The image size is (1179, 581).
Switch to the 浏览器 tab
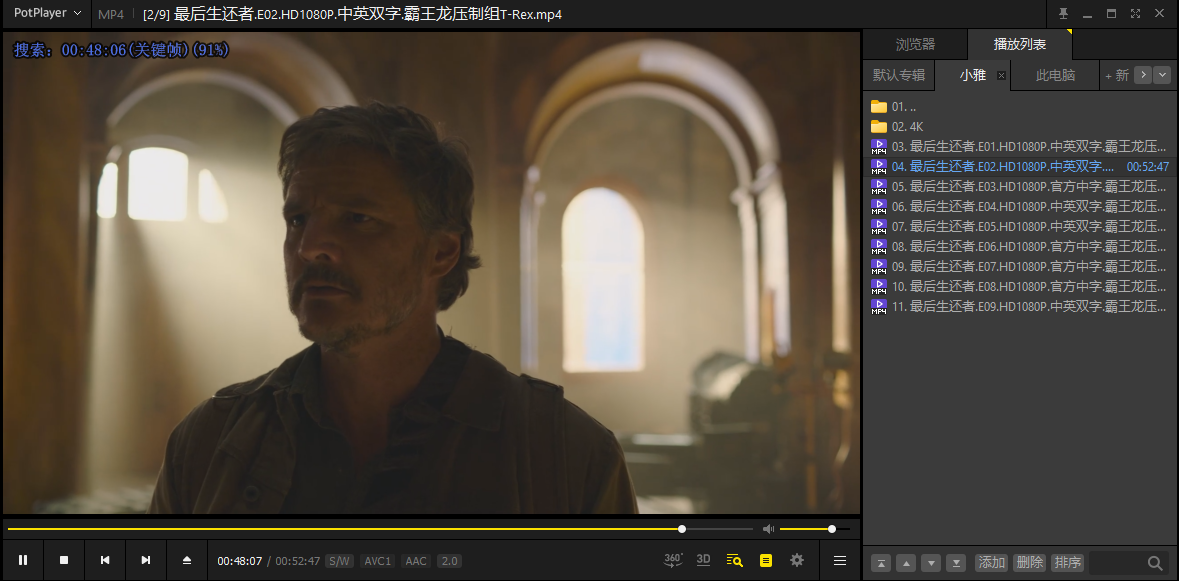click(915, 44)
